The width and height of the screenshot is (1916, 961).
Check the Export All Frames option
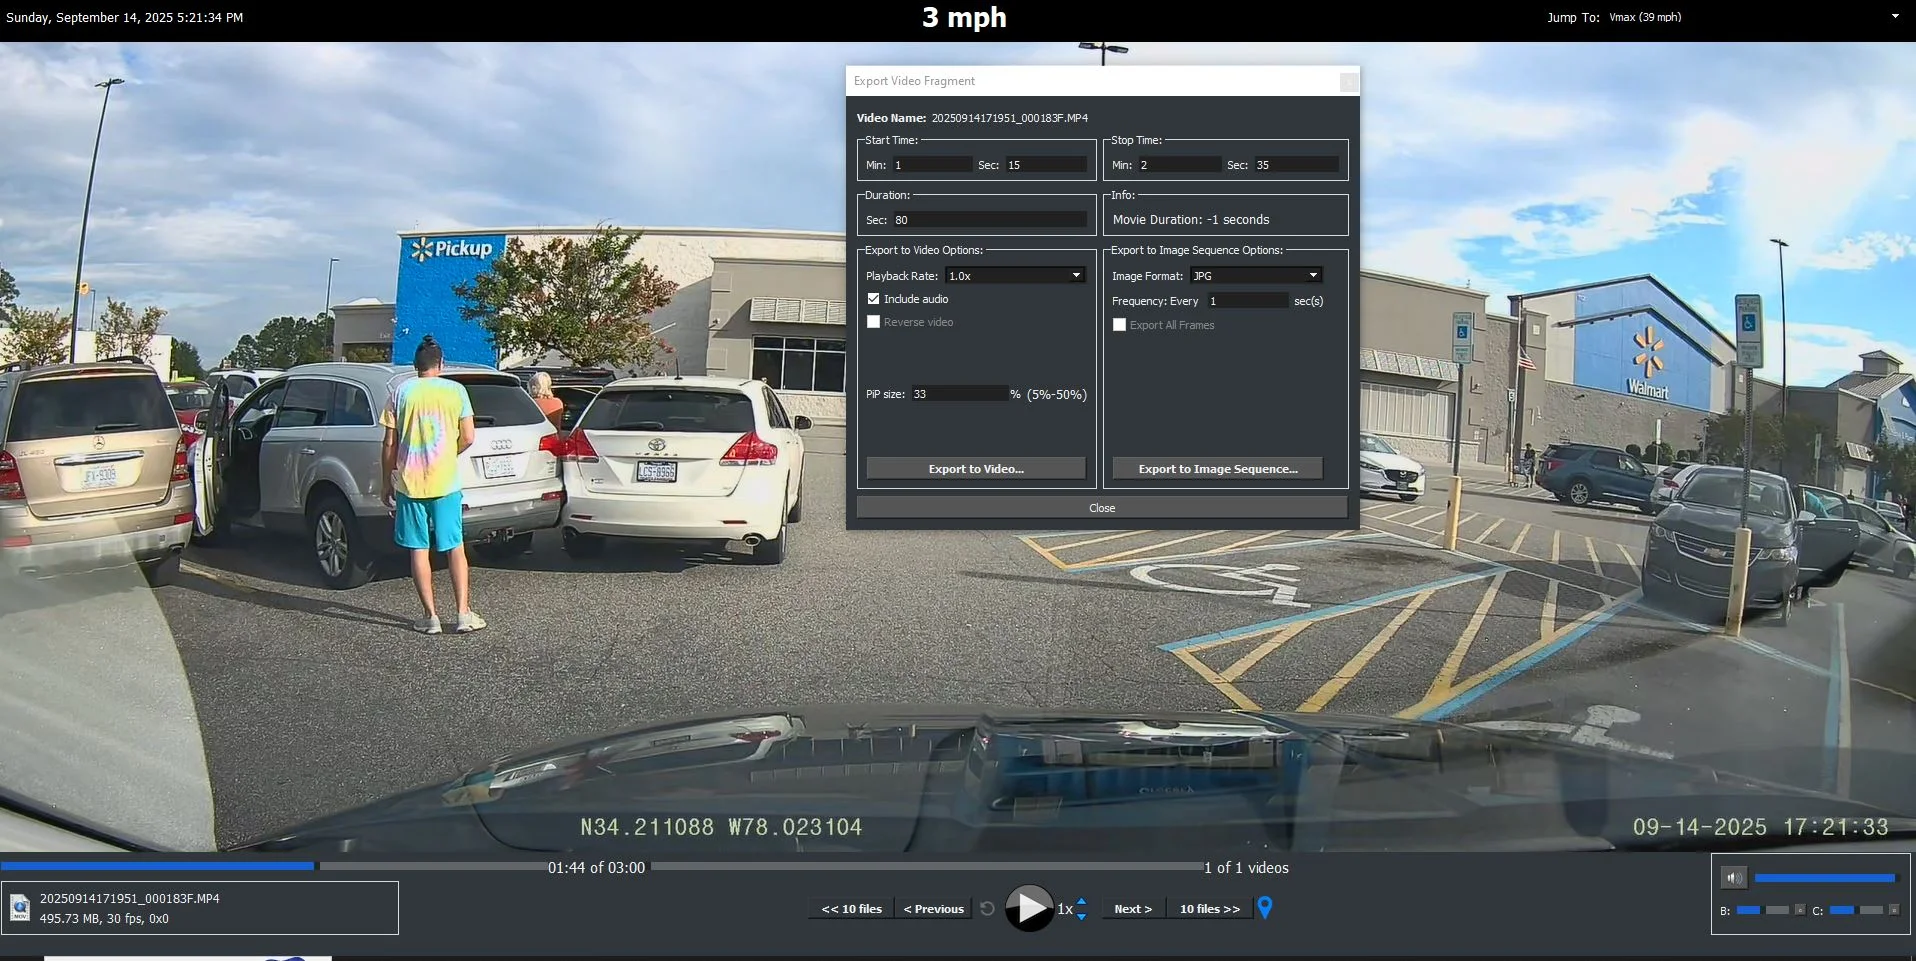[1119, 325]
